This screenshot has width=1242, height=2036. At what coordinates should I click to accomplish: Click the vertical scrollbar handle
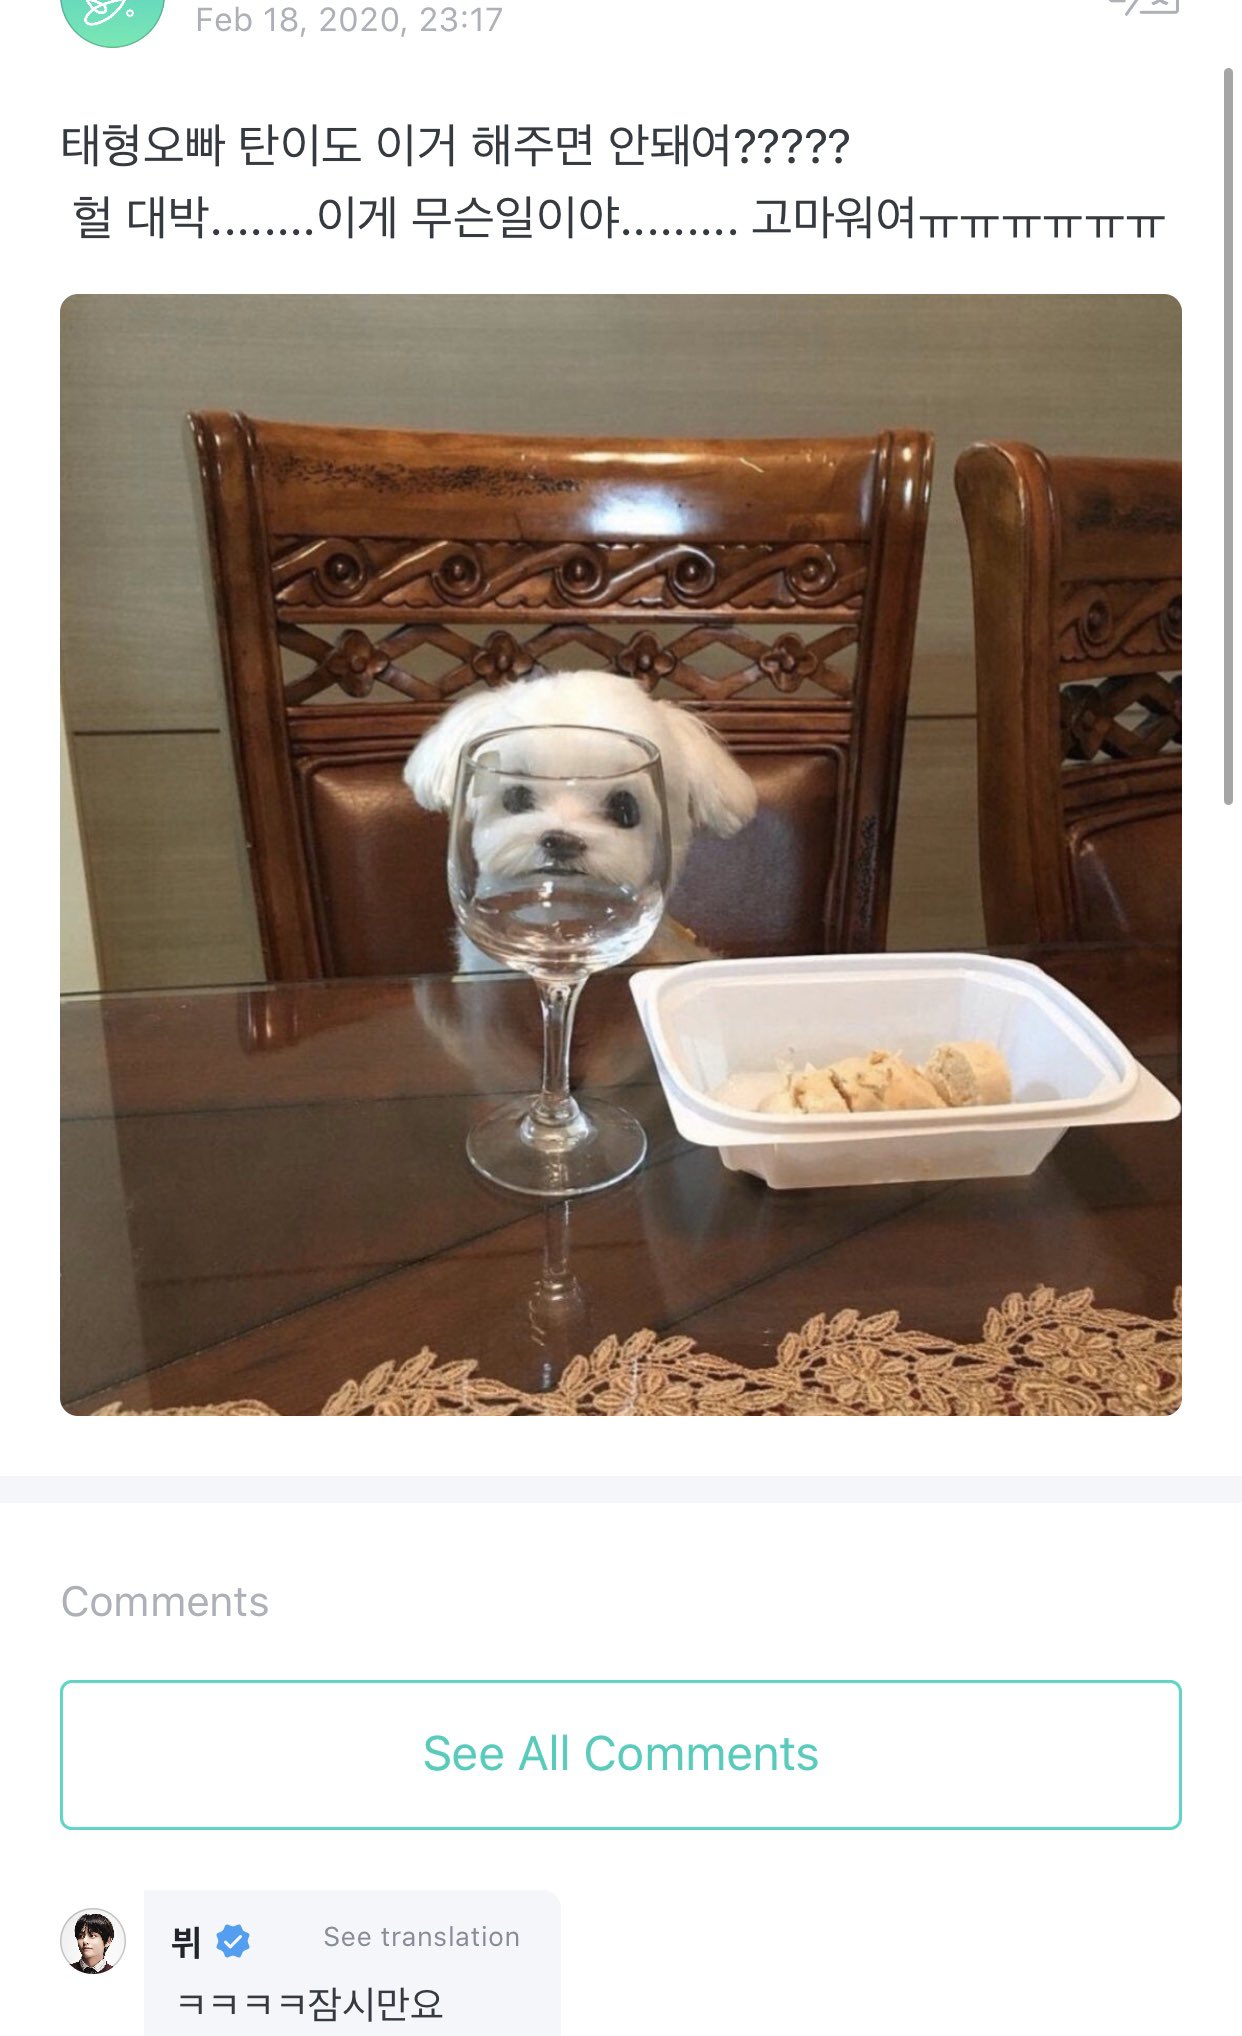[x=1229, y=437]
